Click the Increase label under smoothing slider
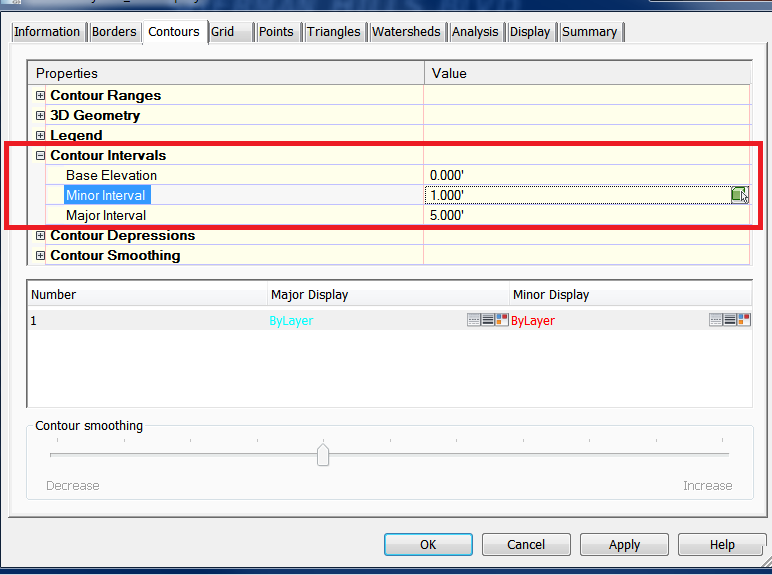Viewport: 772px width, 575px height. [x=708, y=486]
